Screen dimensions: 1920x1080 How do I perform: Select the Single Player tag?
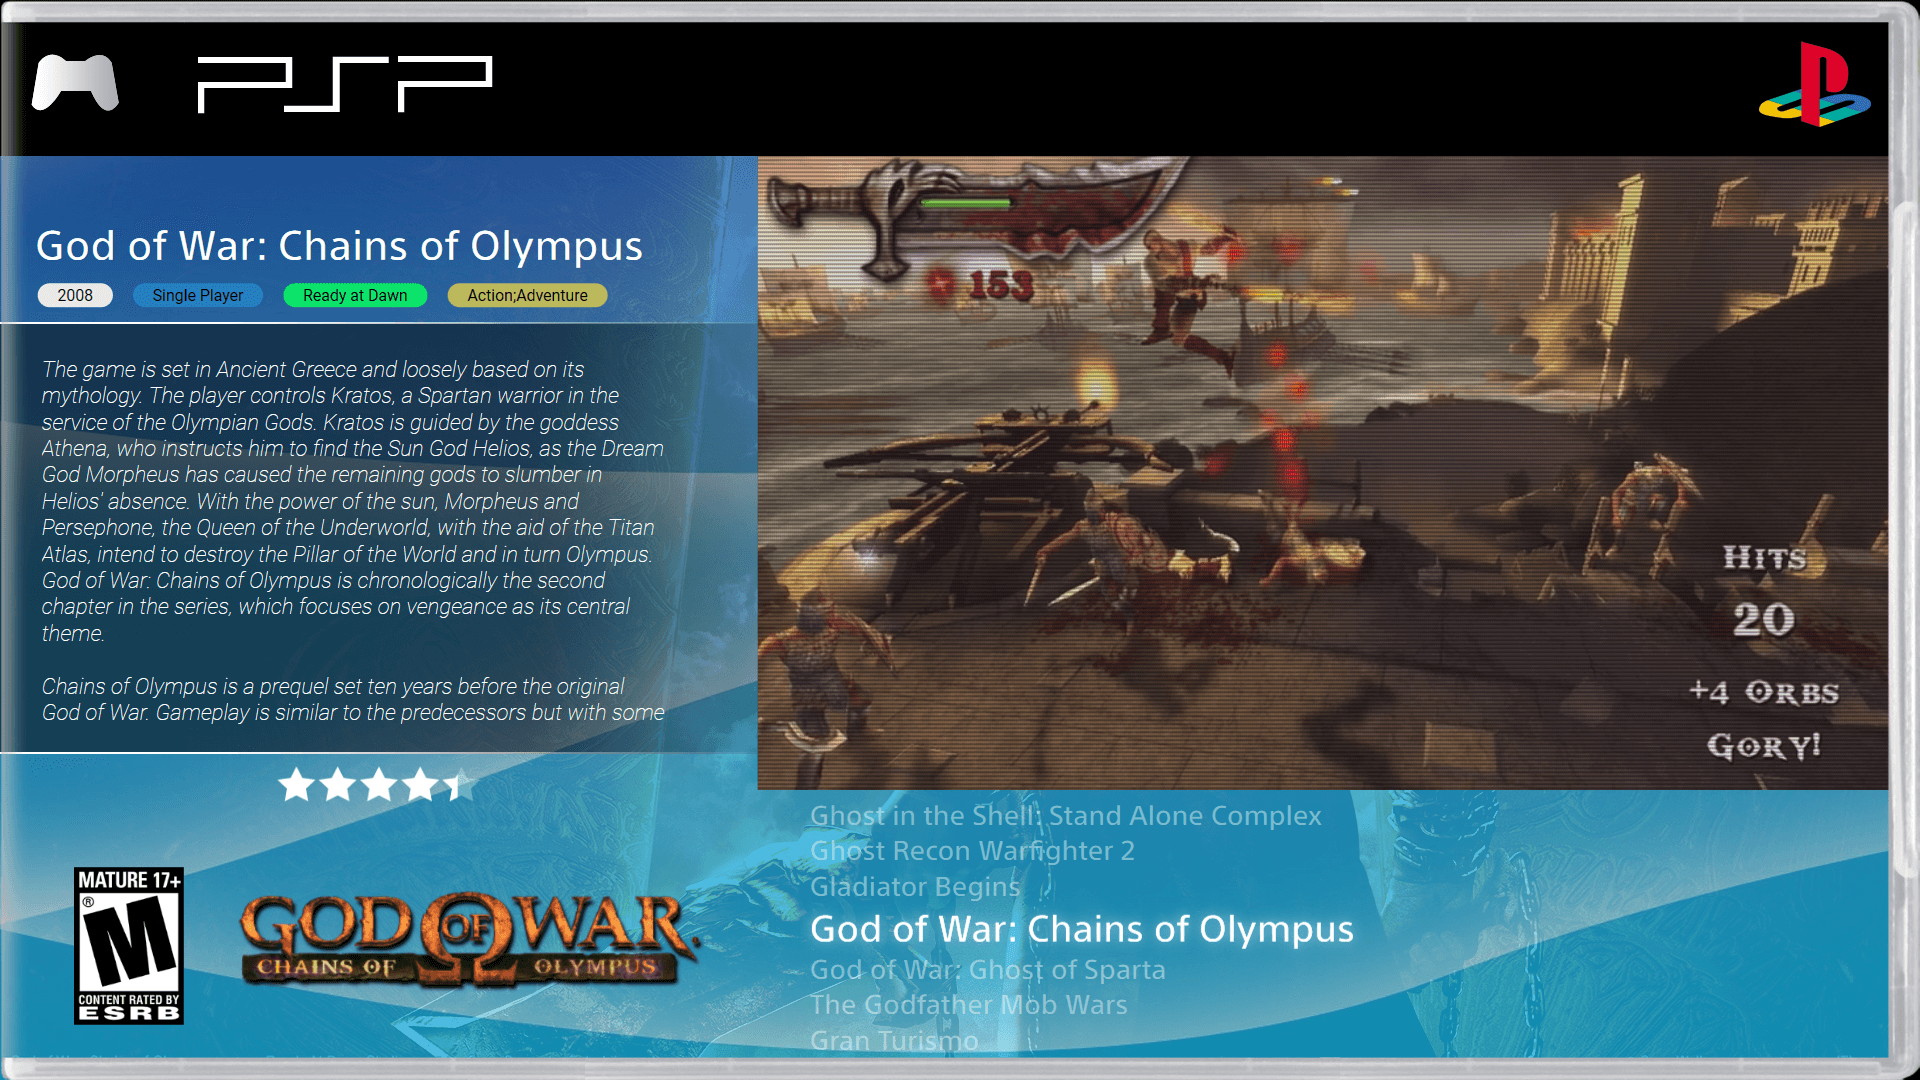198,295
